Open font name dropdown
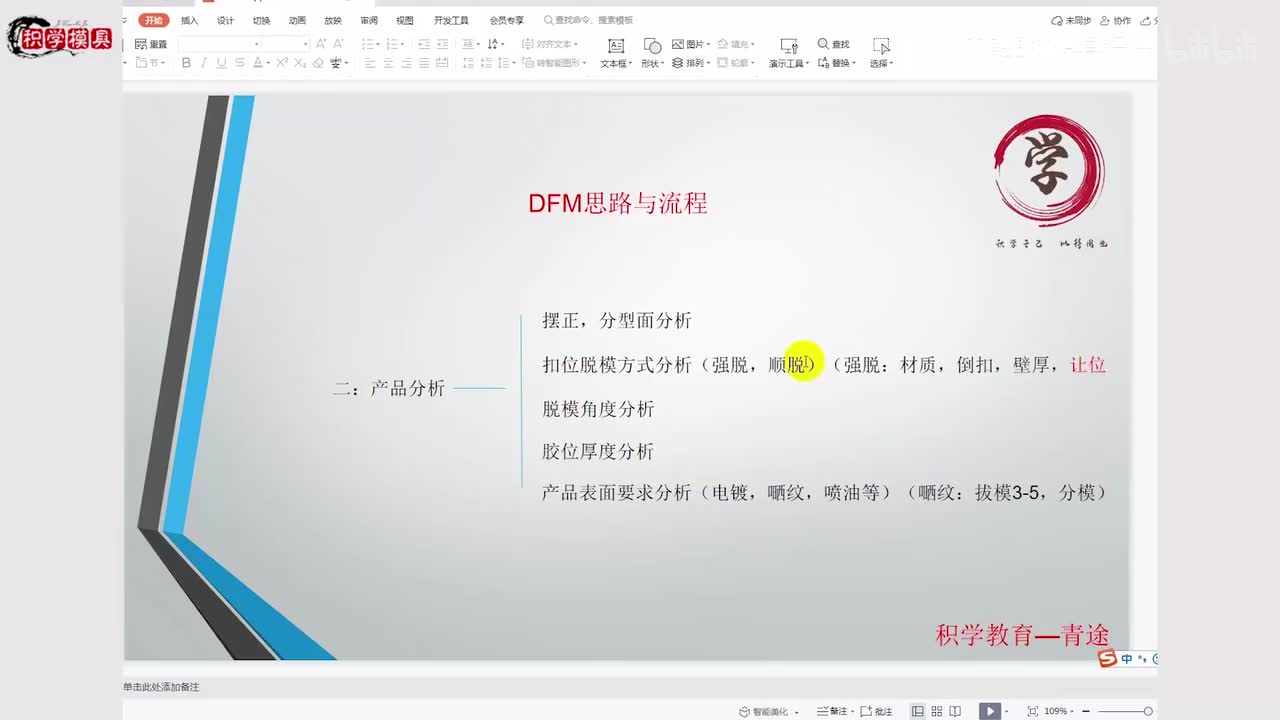Viewport: 1280px width, 720px height. coord(257,44)
